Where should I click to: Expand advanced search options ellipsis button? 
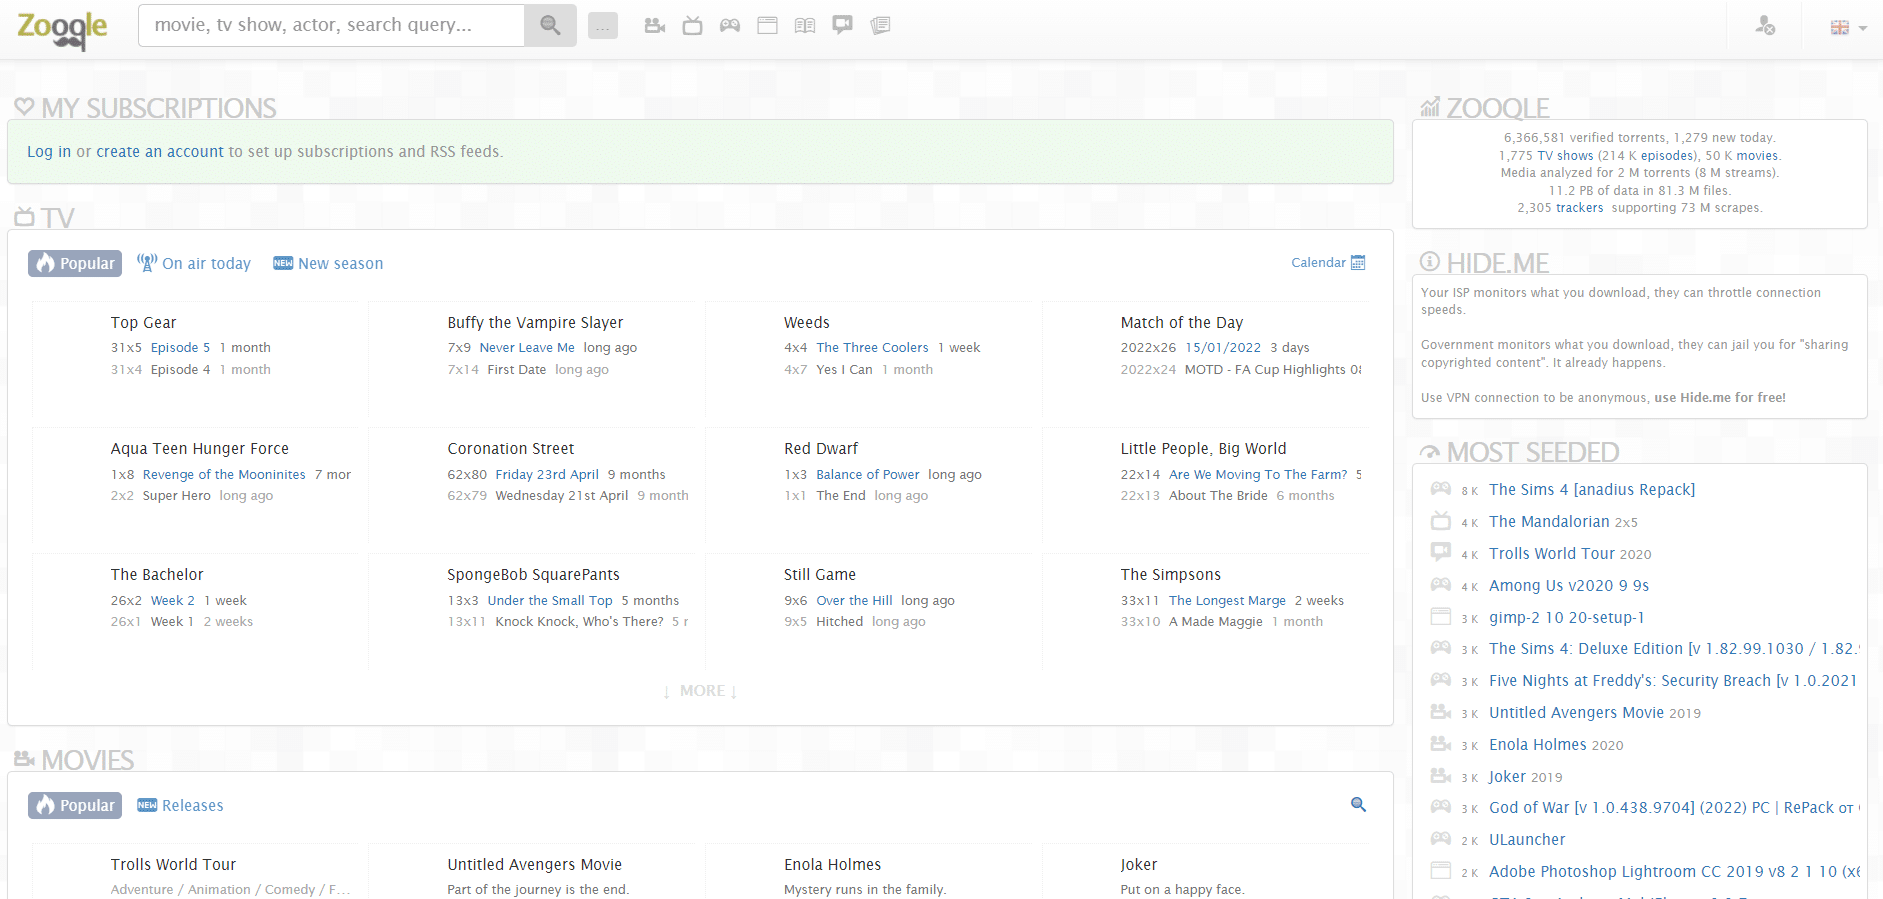pos(603,27)
